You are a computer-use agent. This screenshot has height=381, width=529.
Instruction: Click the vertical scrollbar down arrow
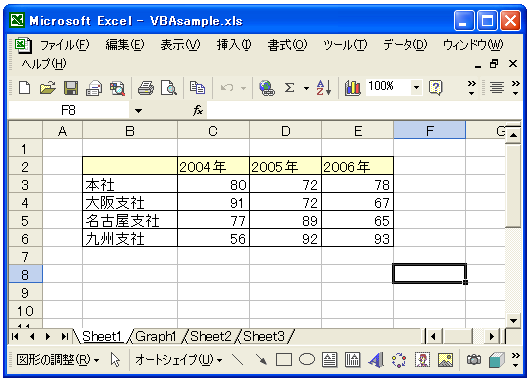pos(513,321)
